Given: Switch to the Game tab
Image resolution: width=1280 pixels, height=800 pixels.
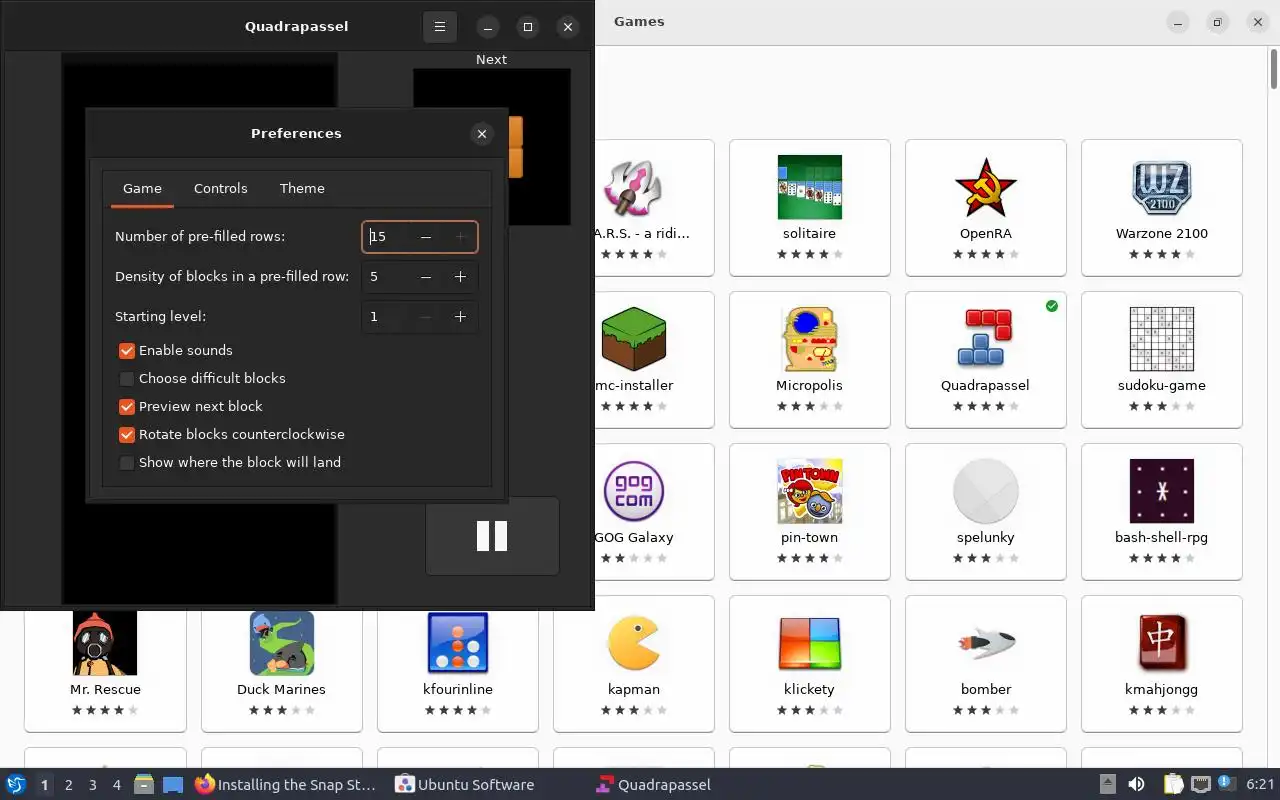Looking at the screenshot, I should (142, 188).
